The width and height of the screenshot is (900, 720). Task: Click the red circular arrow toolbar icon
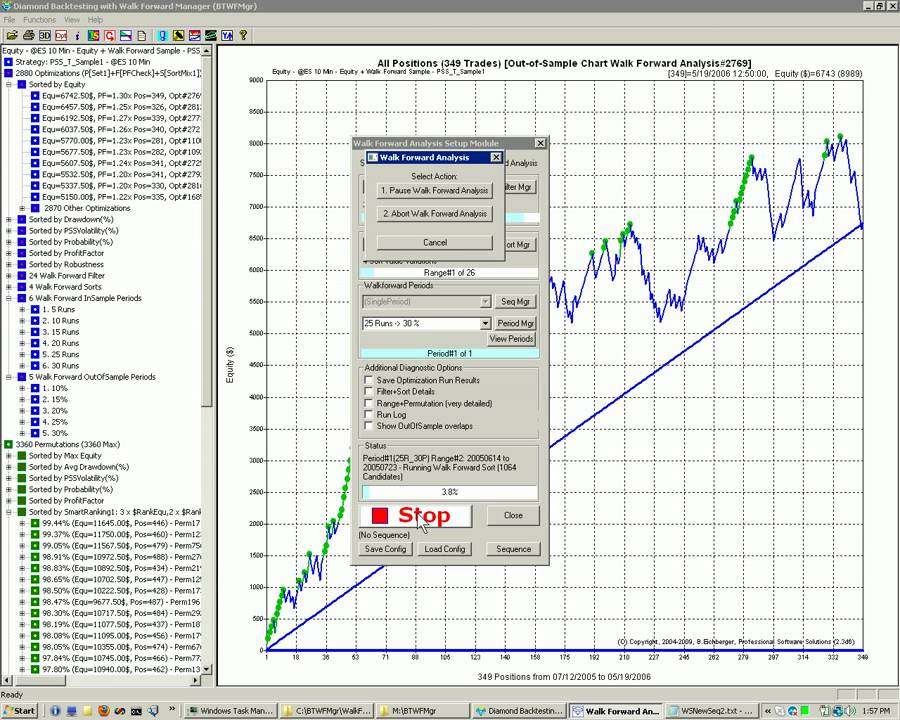110,36
